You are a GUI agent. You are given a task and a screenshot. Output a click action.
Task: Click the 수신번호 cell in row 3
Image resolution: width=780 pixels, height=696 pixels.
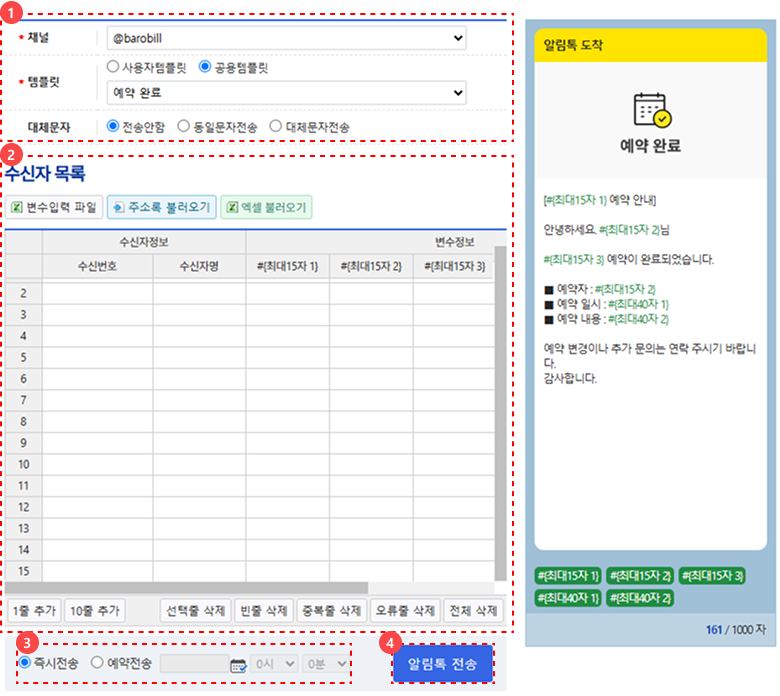click(98, 315)
